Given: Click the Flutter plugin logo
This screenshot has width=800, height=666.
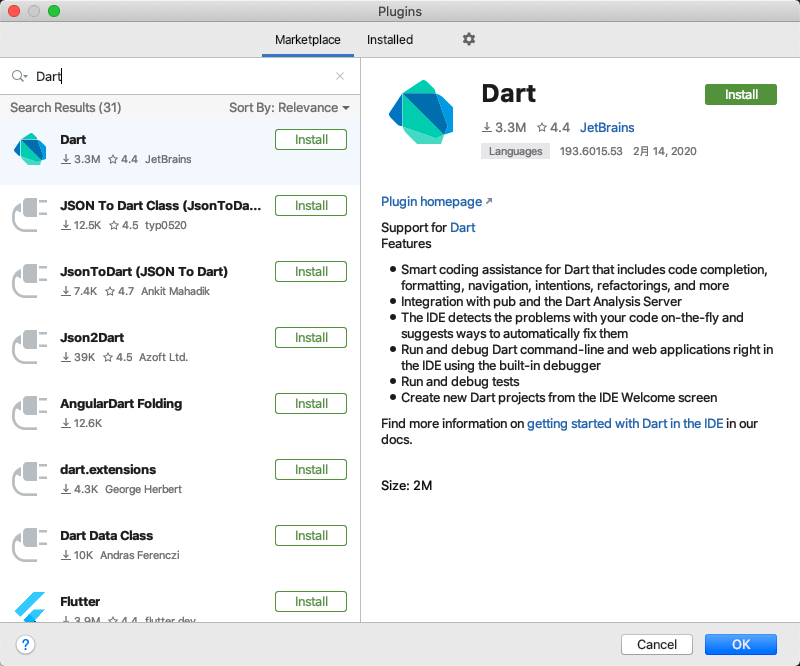Looking at the screenshot, I should [x=30, y=607].
